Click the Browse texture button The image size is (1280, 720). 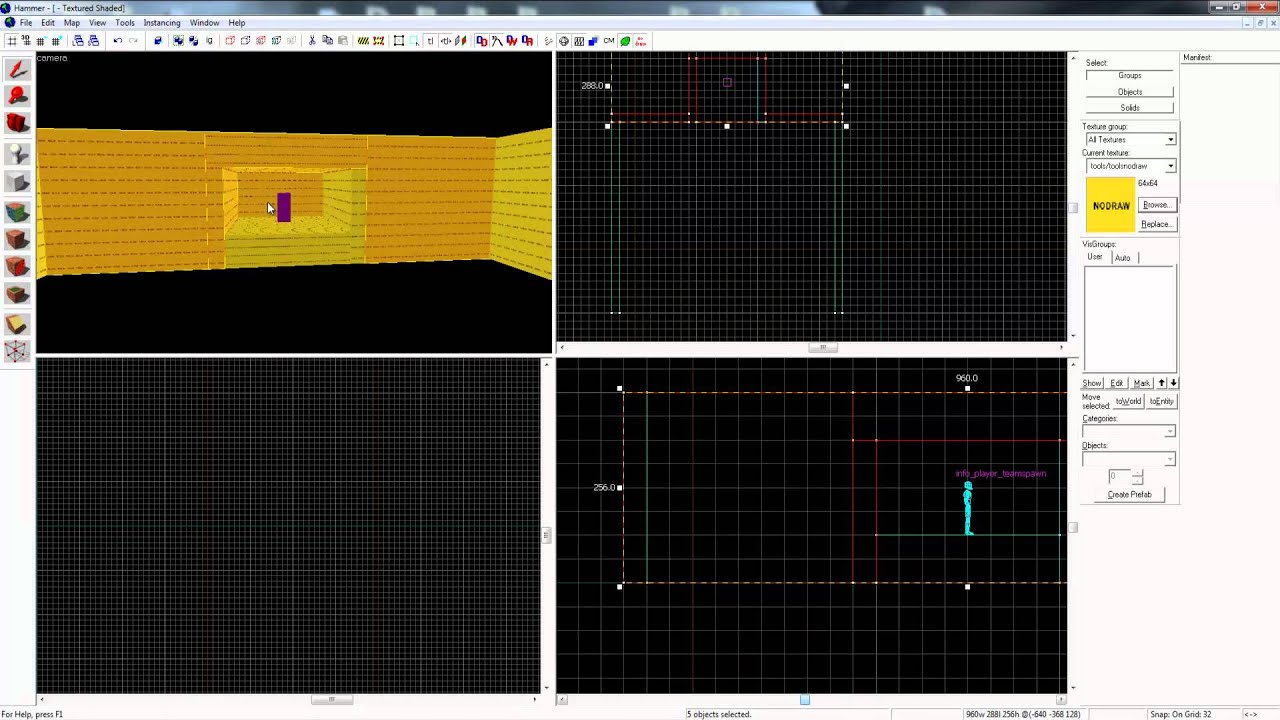(x=1157, y=205)
